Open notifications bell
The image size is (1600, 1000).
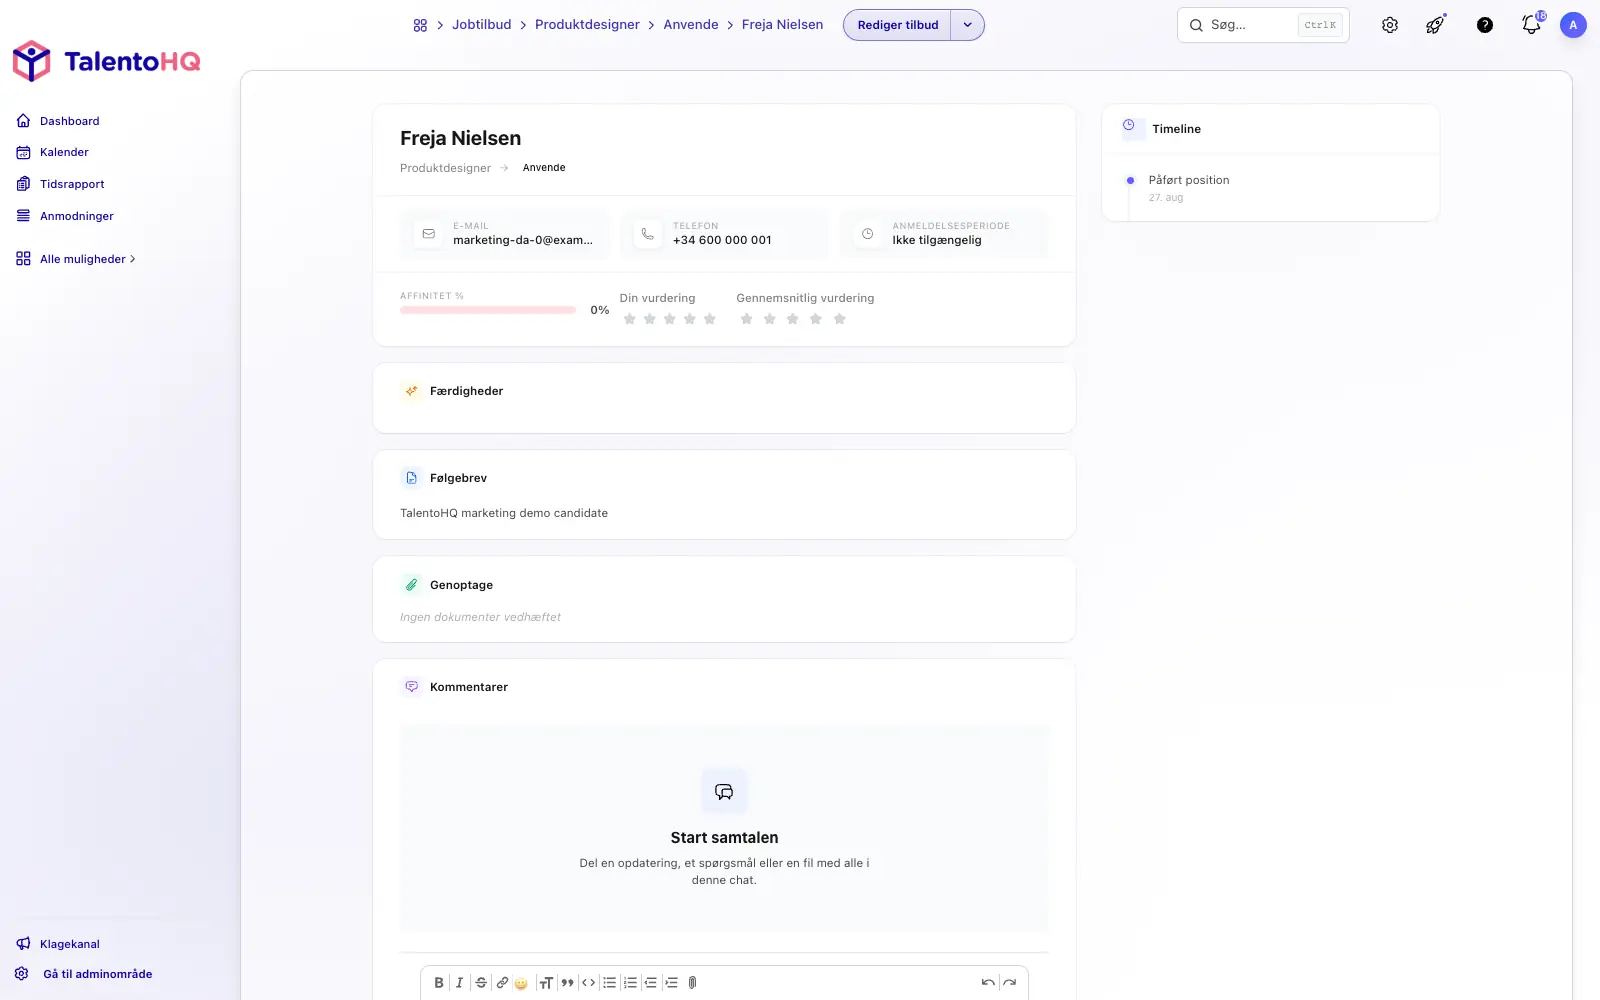1531,25
